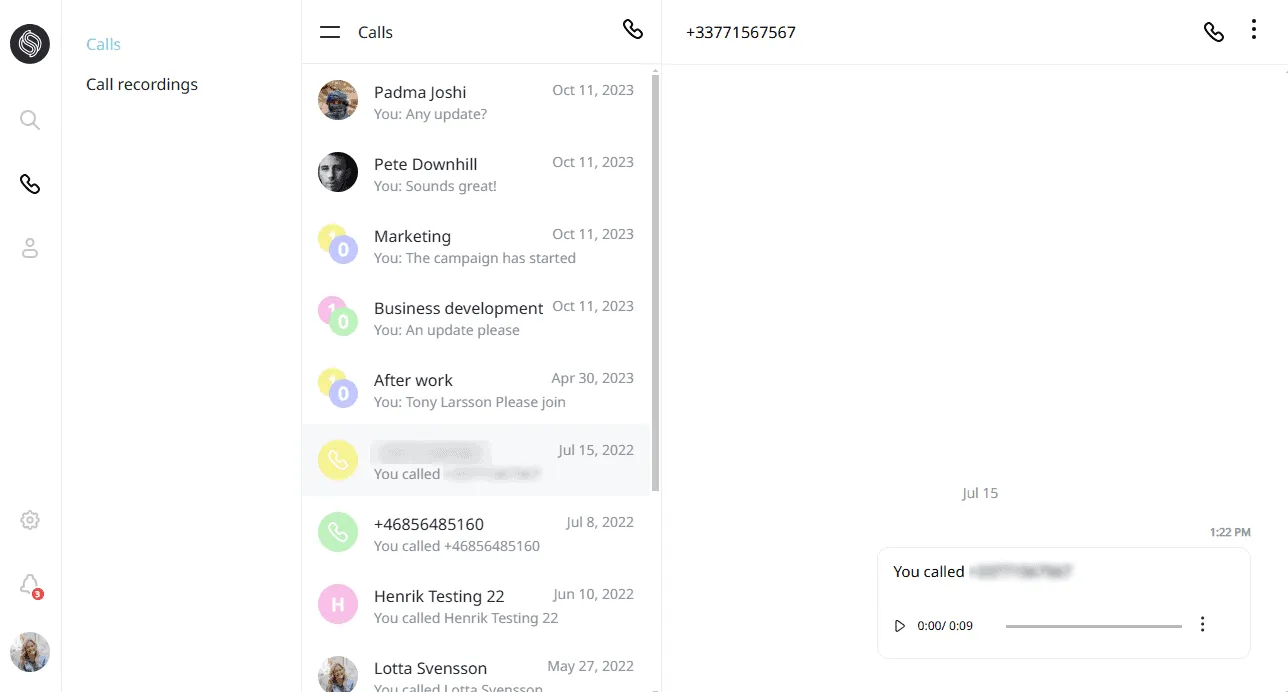Open the call recording three-dot options
Viewport: 1288px width, 692px height.
coord(1202,625)
